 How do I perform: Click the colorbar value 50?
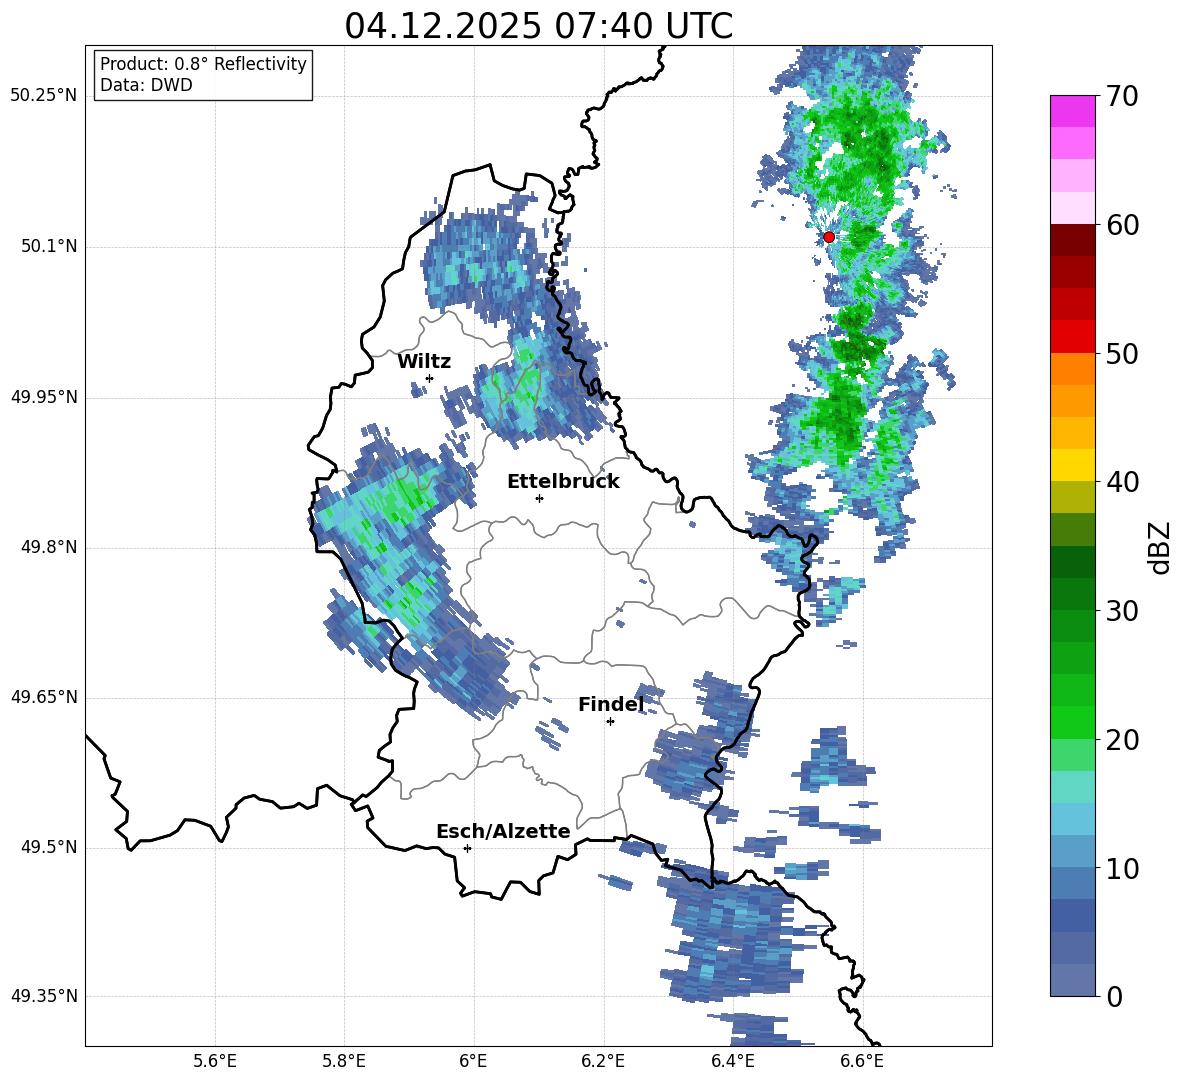coord(1122,353)
